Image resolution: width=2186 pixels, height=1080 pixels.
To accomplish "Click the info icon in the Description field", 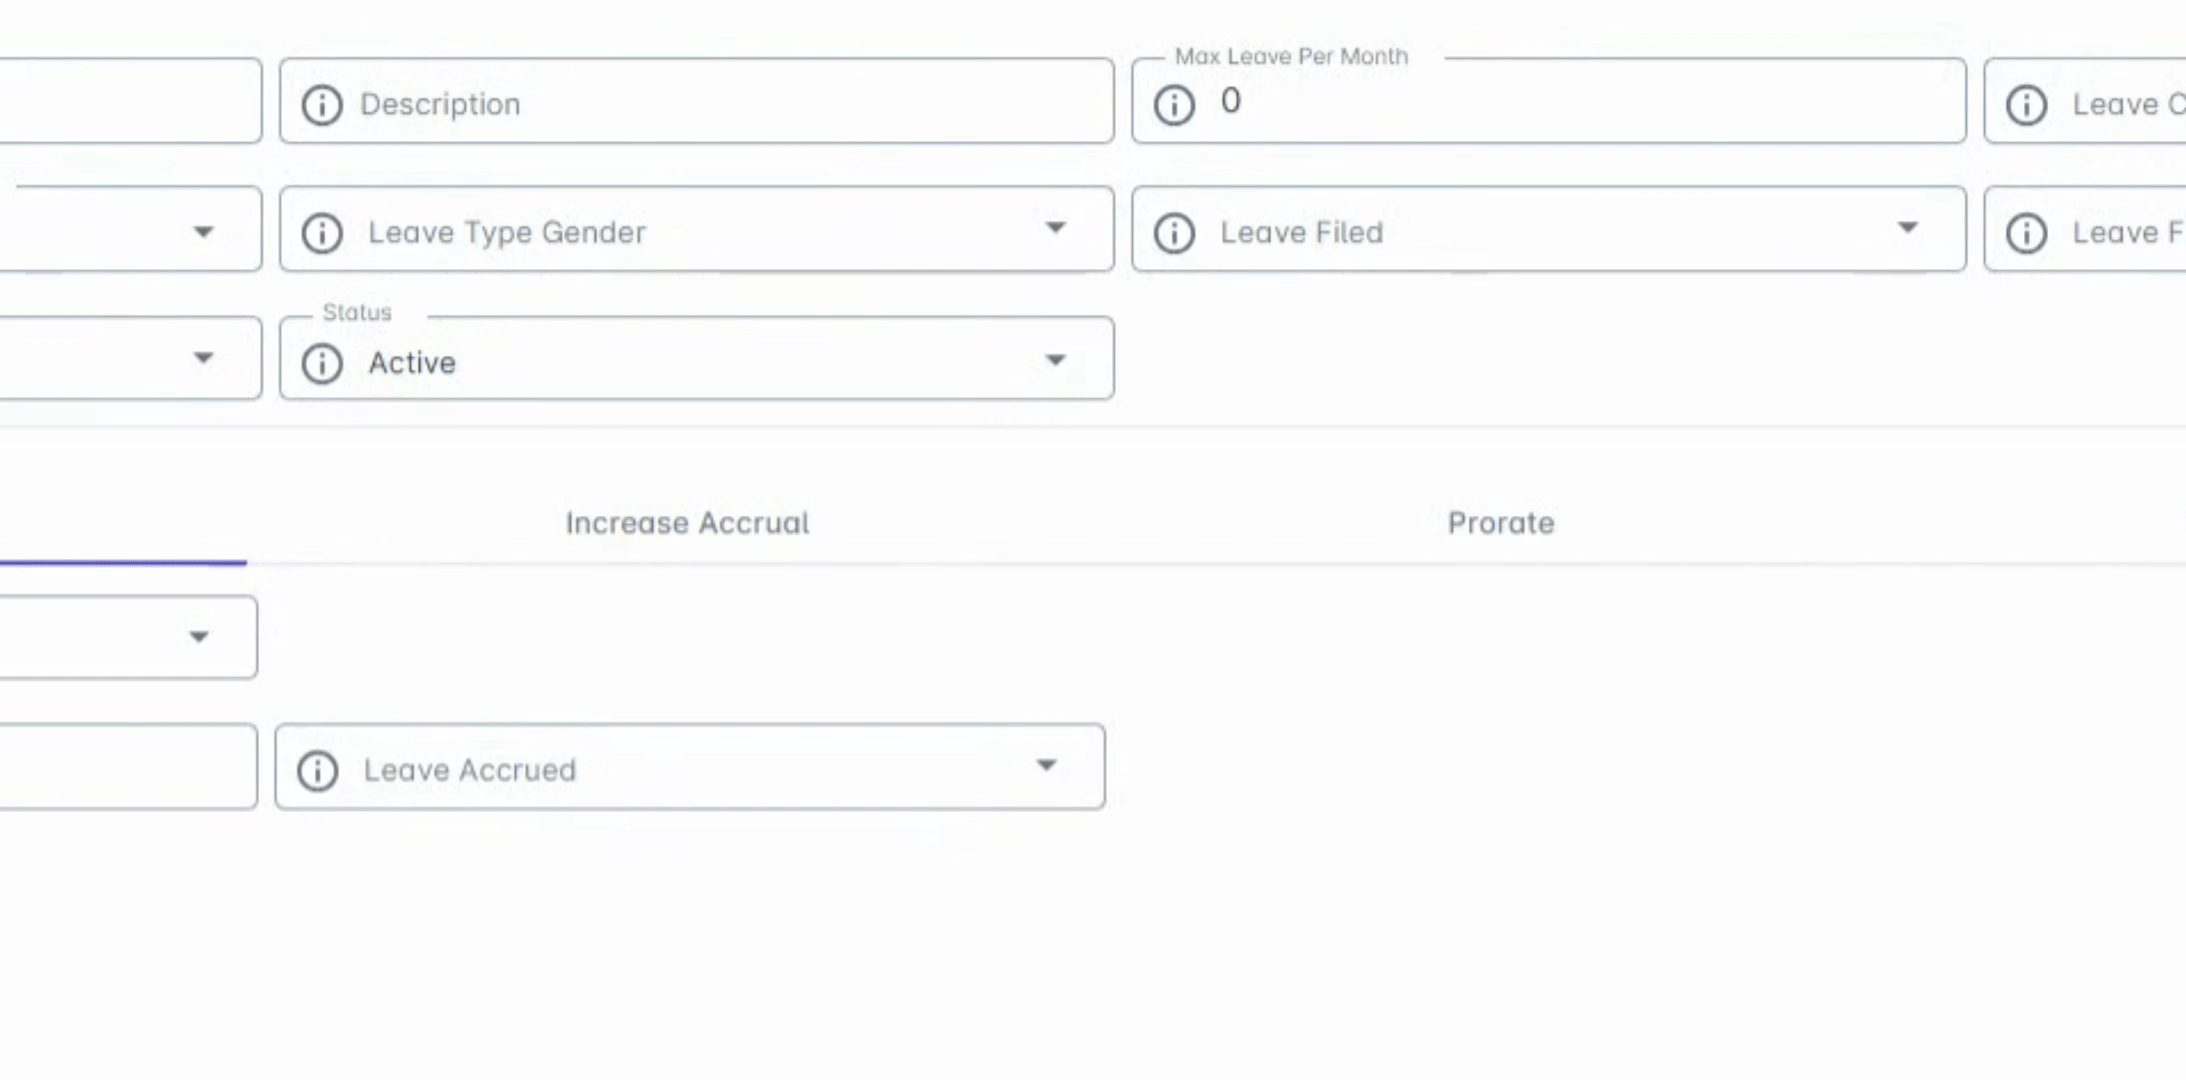I will click(x=322, y=105).
